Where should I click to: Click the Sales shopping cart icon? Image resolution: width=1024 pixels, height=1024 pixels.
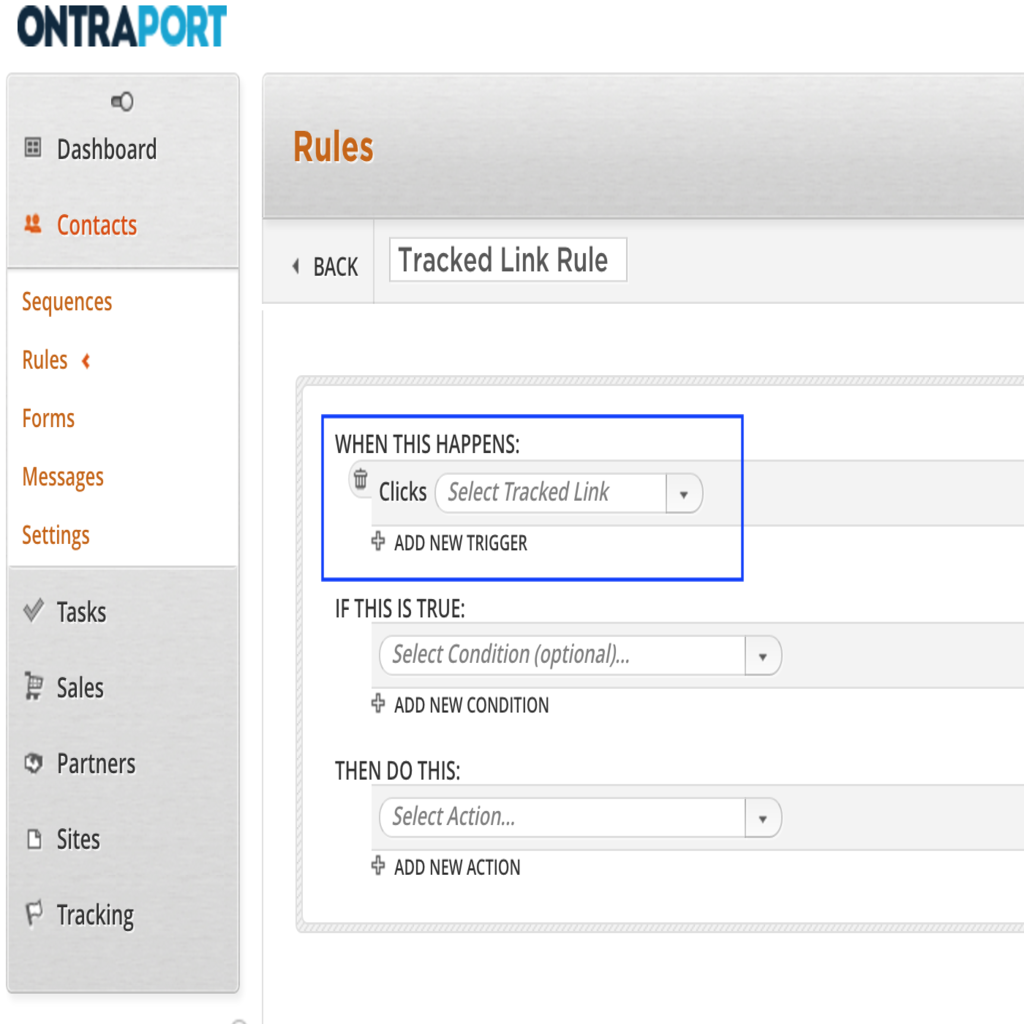33,687
